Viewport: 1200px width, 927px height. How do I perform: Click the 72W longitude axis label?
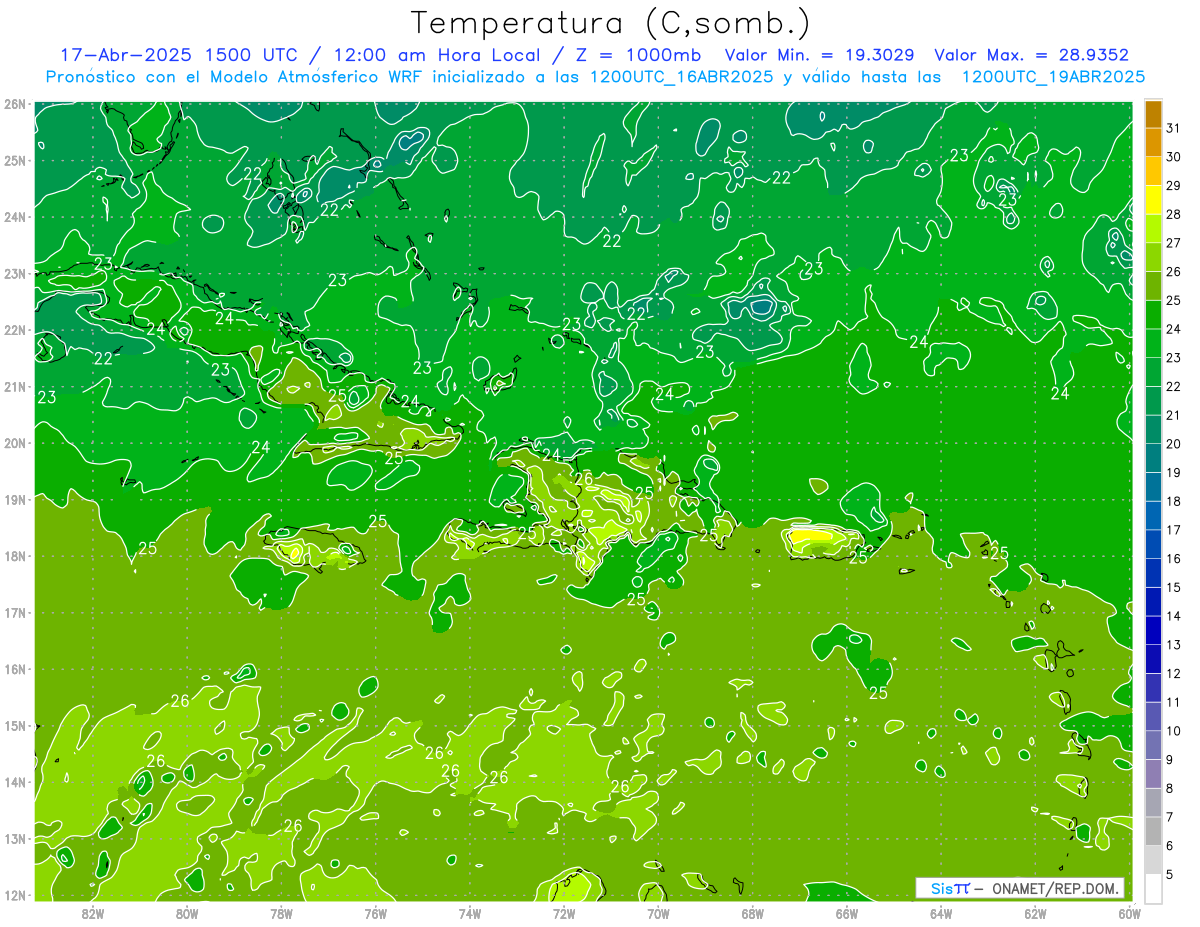[x=563, y=913]
